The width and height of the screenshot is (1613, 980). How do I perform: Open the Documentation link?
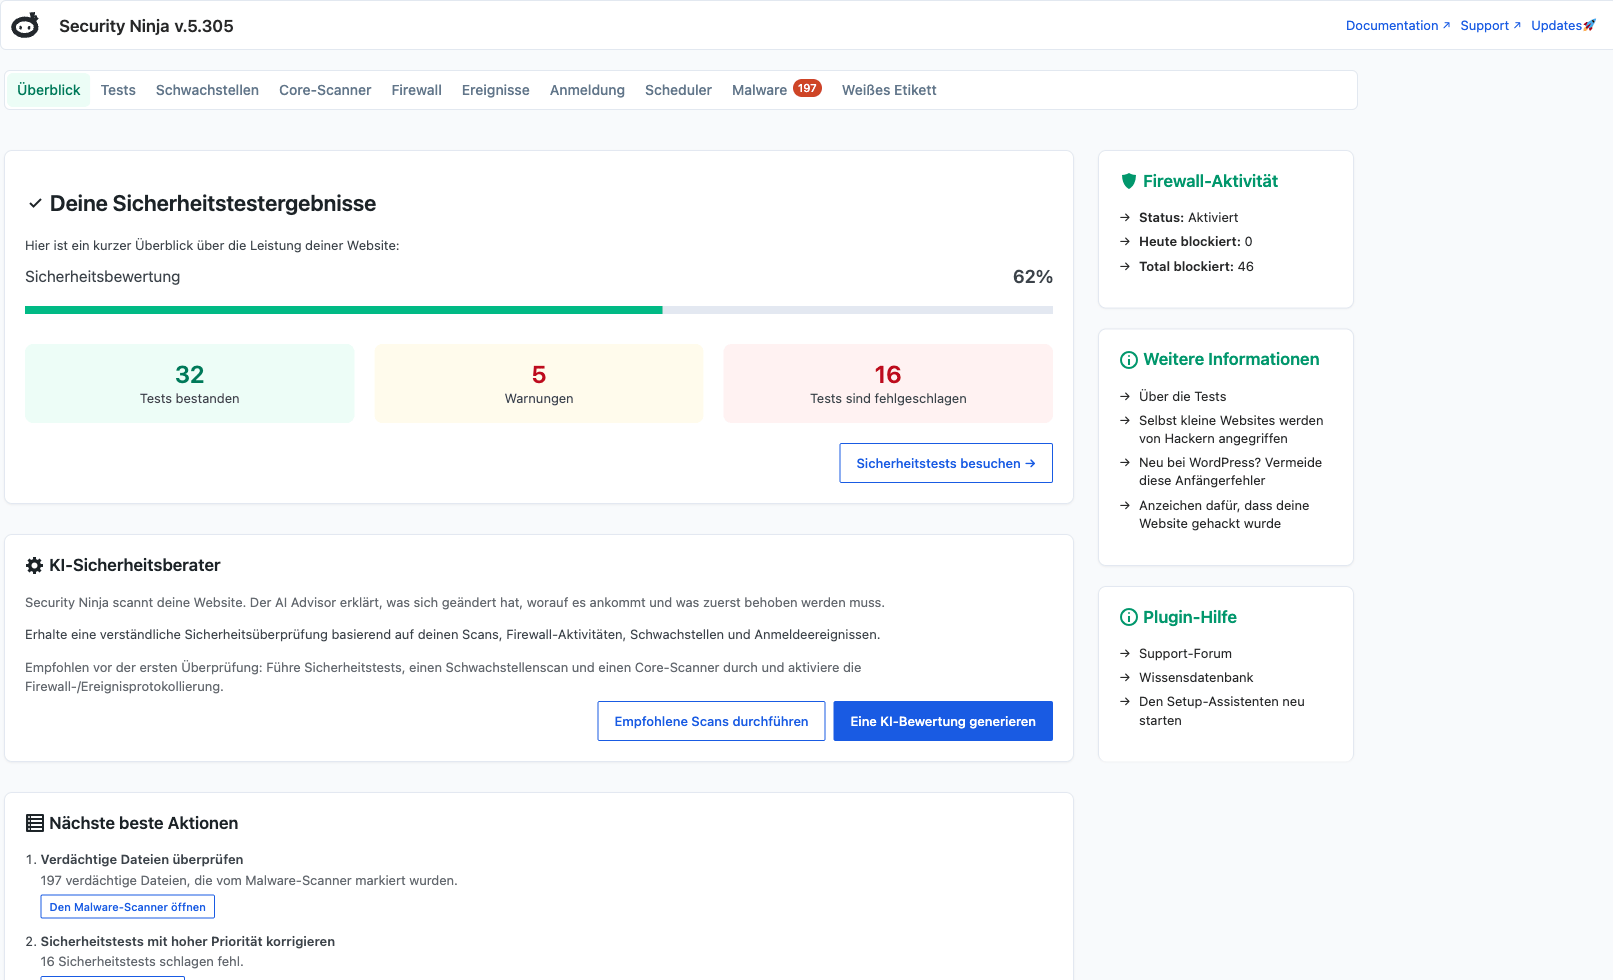coord(1397,25)
